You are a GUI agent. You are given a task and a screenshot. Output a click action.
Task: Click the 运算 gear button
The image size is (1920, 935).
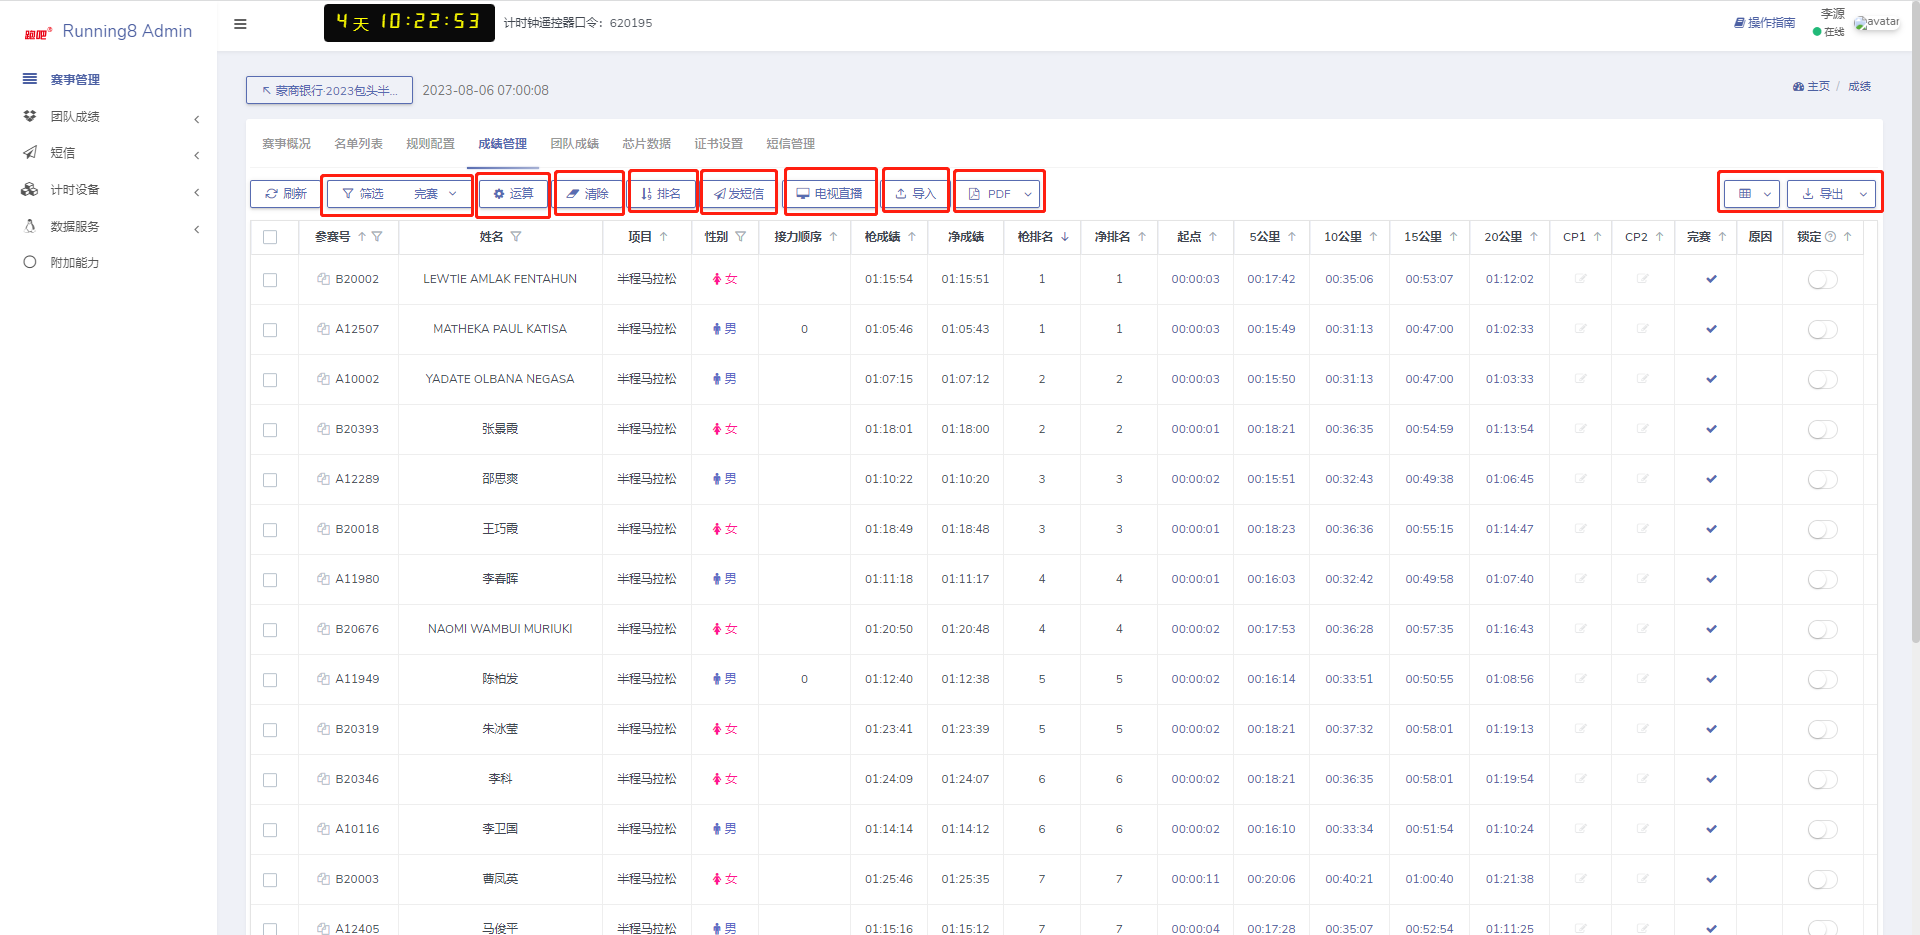(x=513, y=194)
